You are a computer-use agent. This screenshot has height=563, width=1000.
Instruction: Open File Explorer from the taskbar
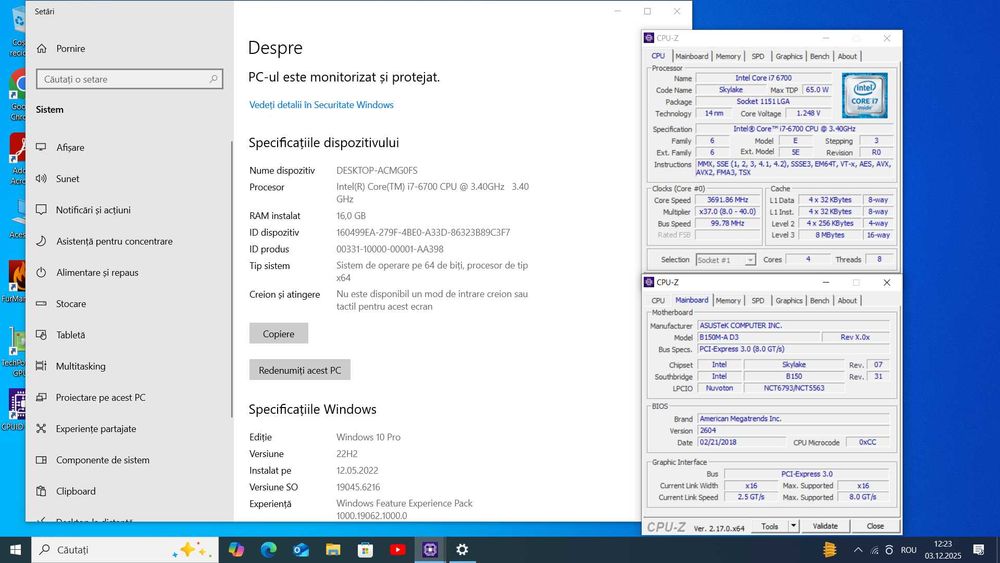(x=333, y=550)
